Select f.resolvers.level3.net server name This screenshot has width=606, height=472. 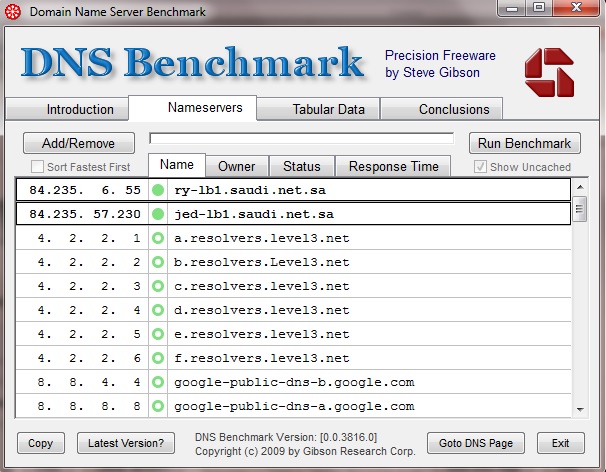tap(262, 358)
